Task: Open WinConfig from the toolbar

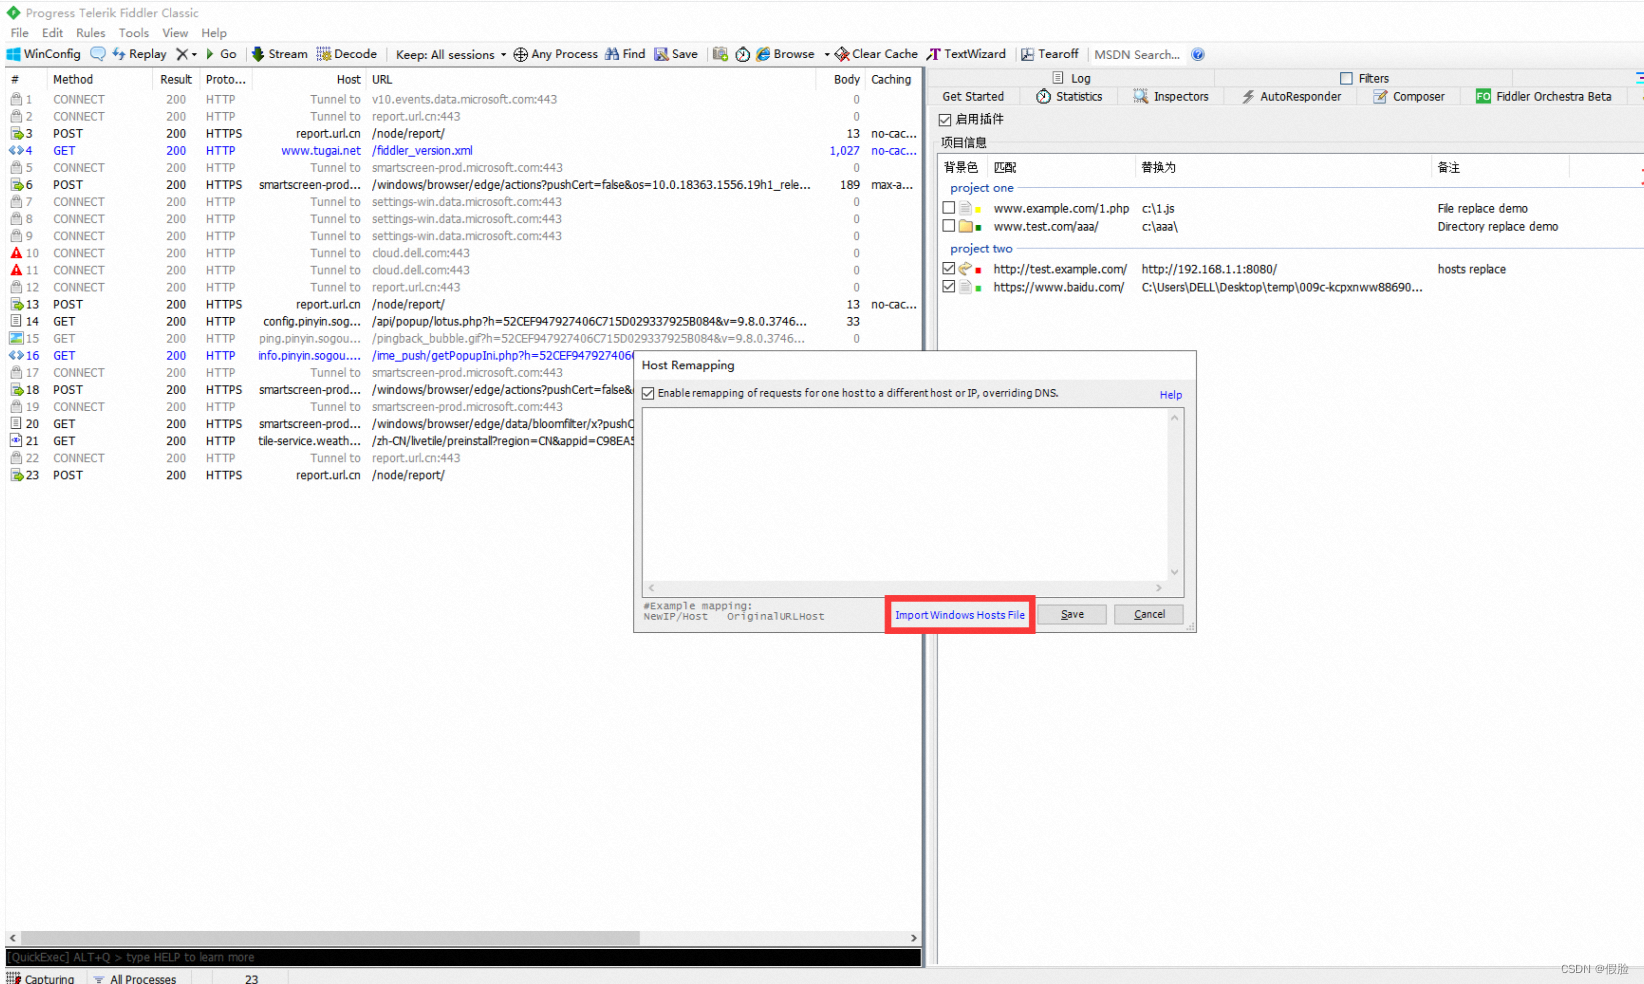Action: click(x=43, y=54)
